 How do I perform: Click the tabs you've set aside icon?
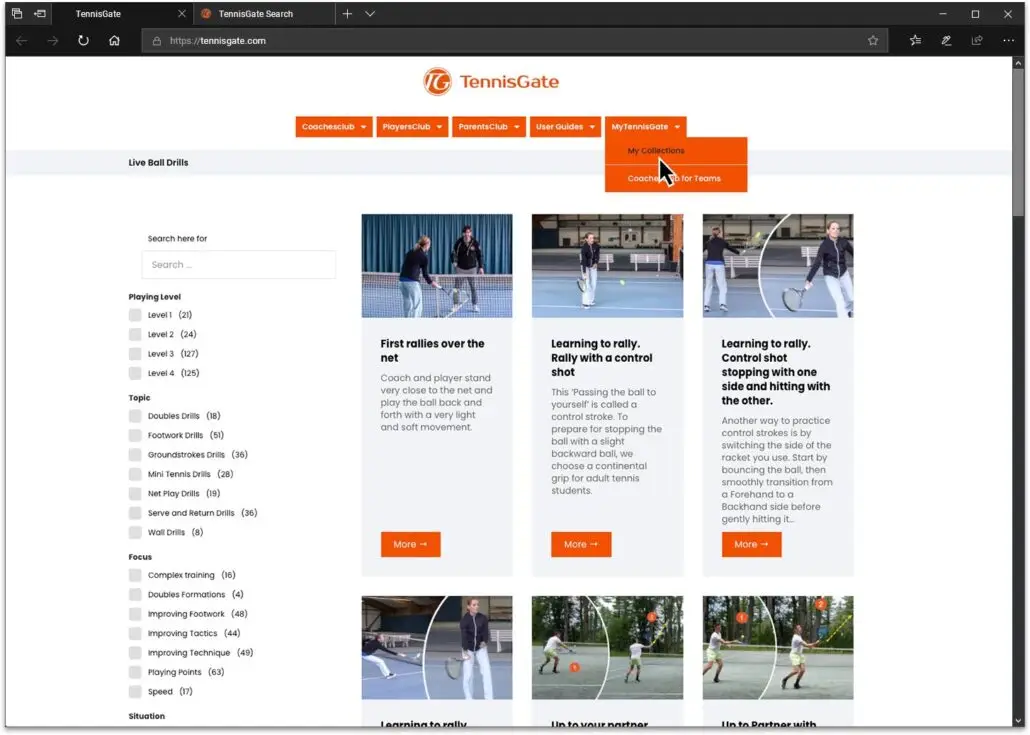17,14
